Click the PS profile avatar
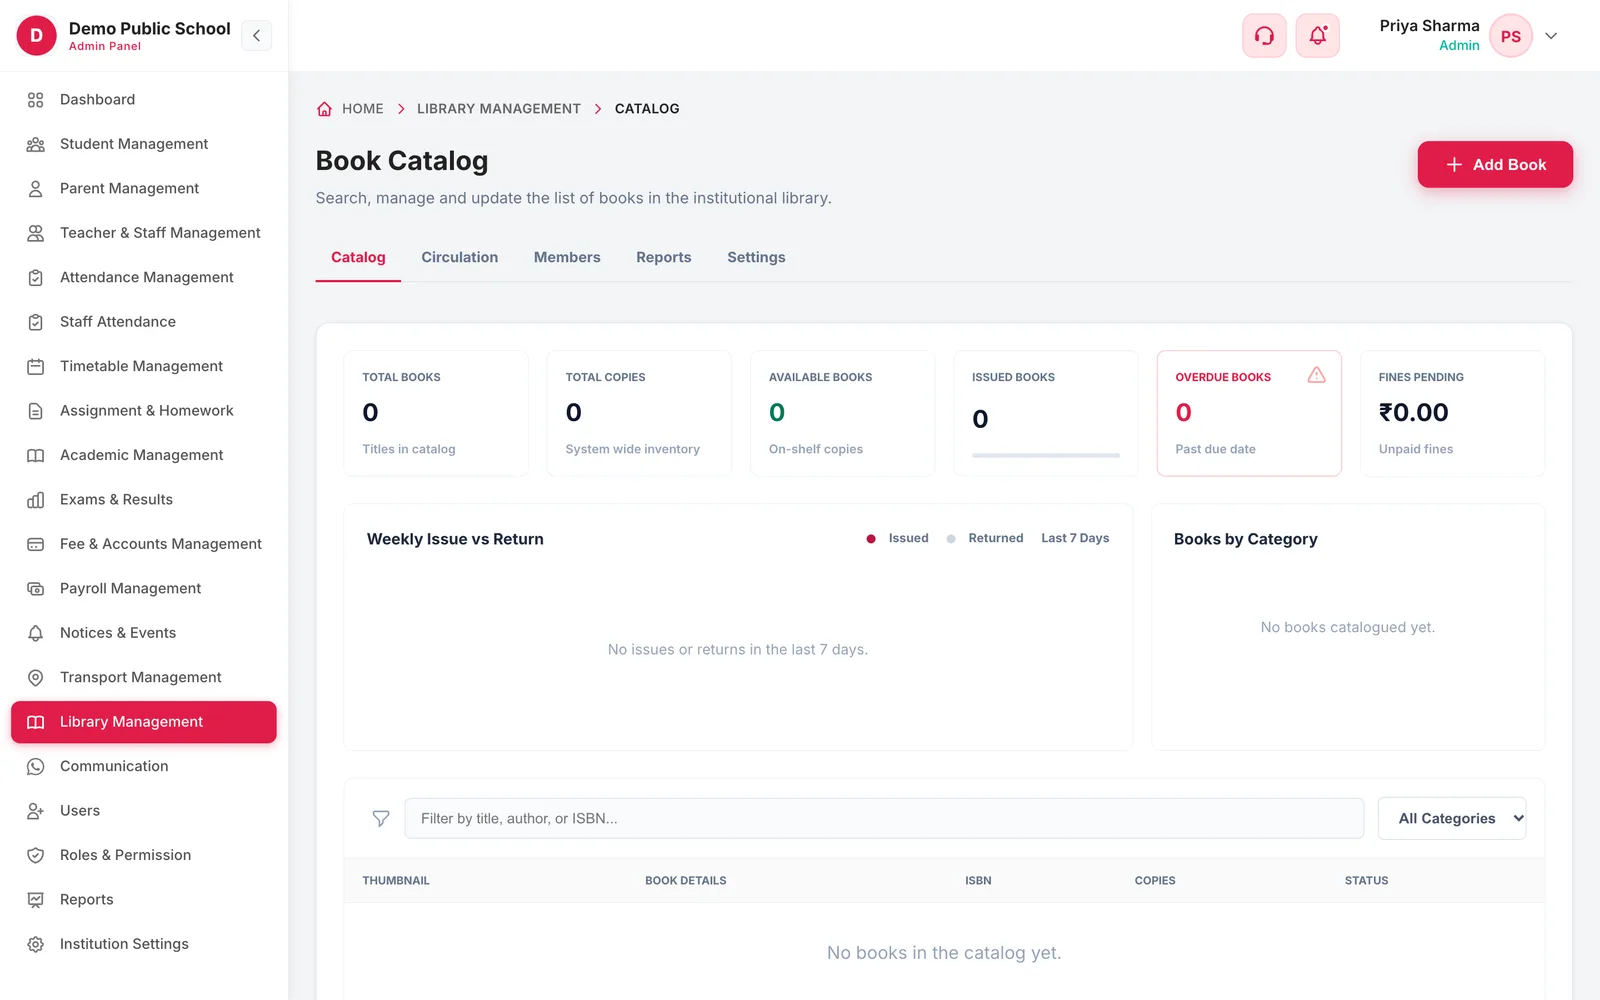1600x1000 pixels. tap(1511, 36)
